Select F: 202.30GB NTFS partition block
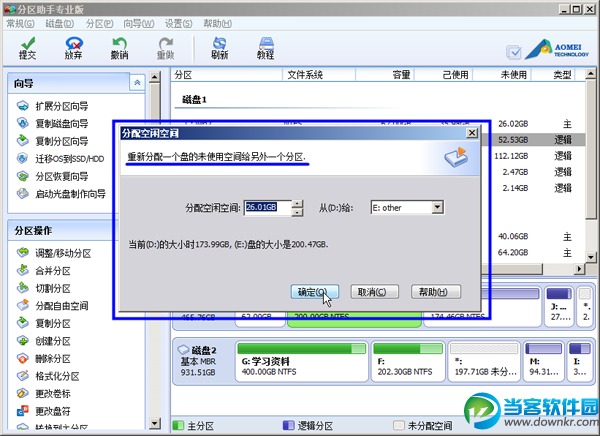This screenshot has width=600, height=436. [408, 362]
